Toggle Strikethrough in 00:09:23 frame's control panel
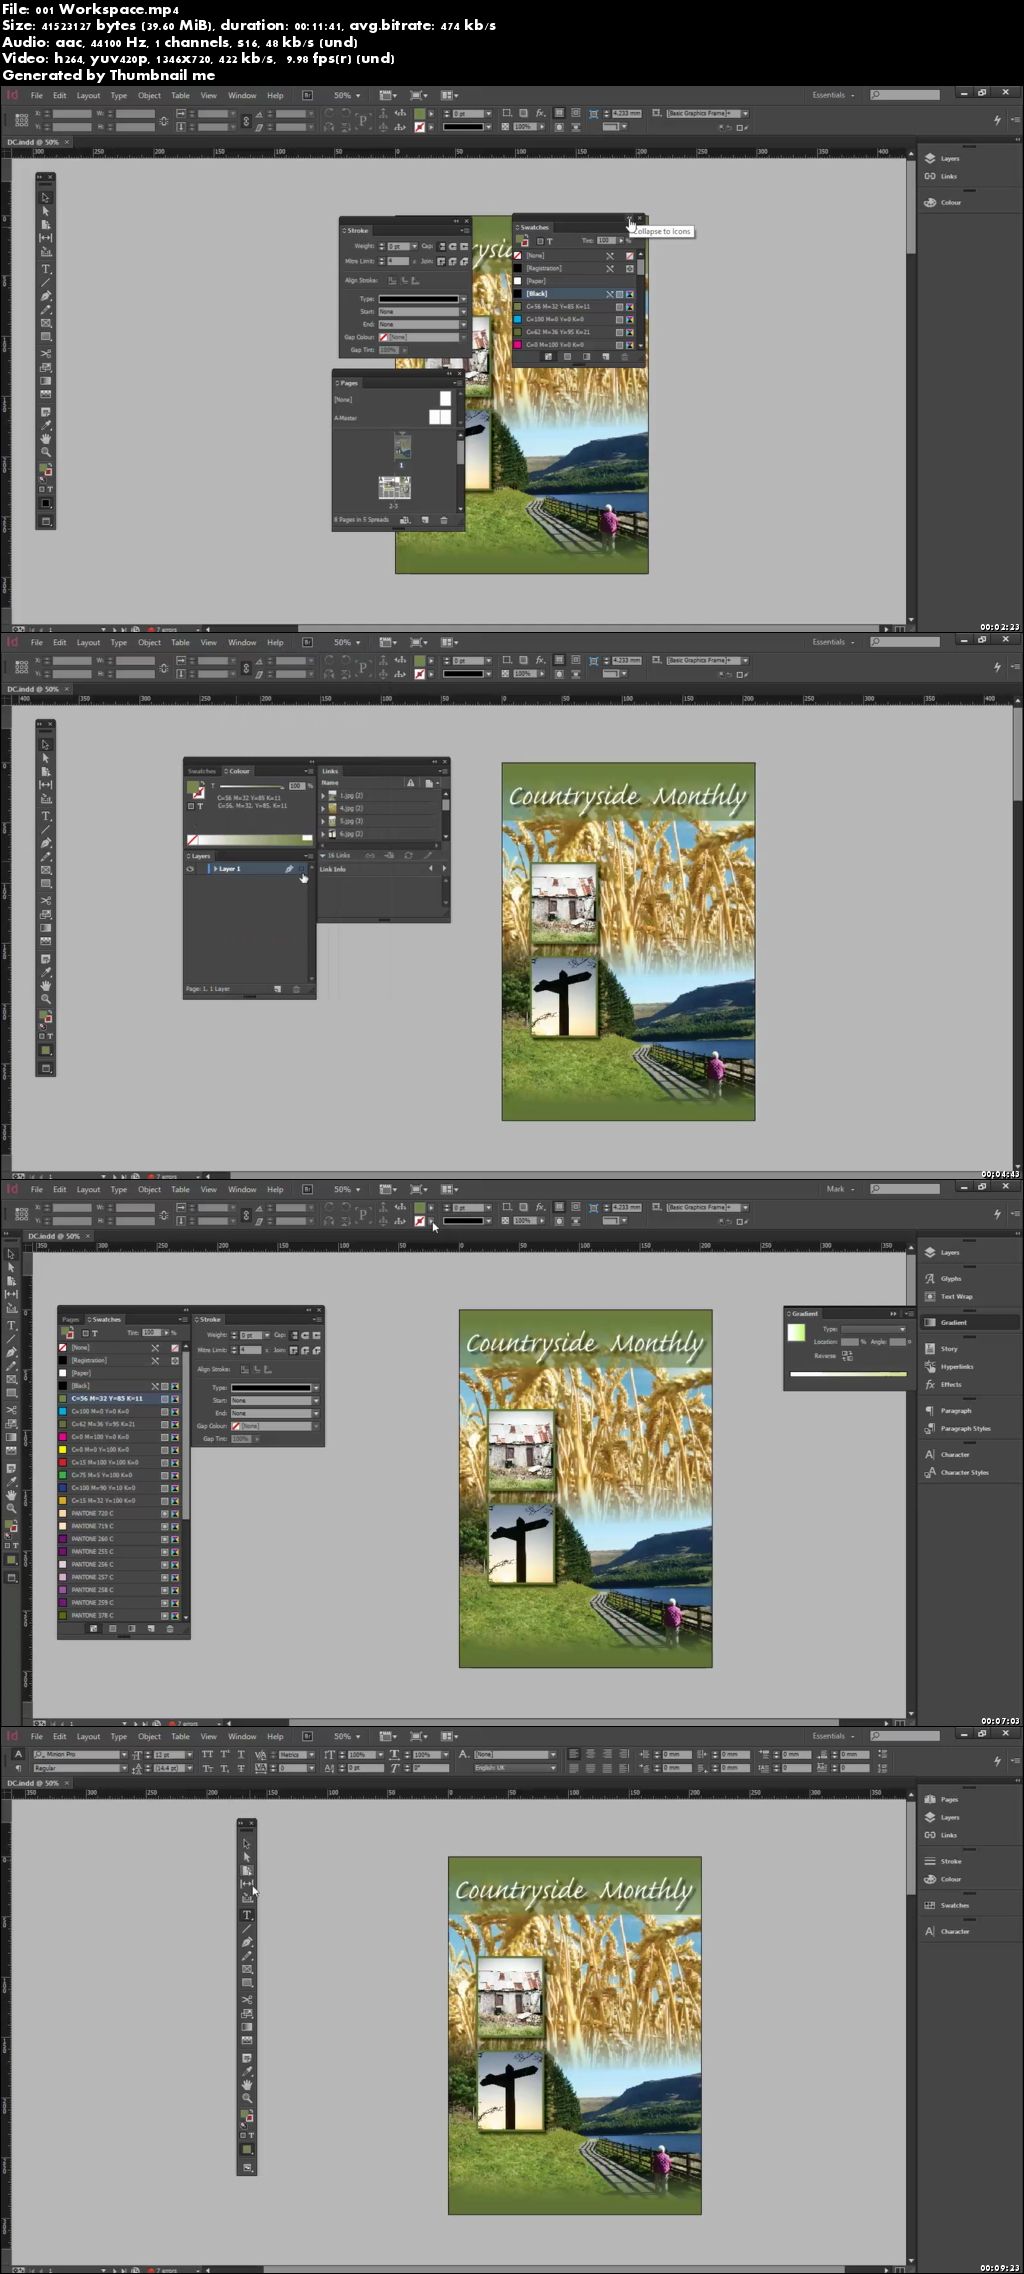Screen dimensions: 1024x2274 pos(241,1768)
